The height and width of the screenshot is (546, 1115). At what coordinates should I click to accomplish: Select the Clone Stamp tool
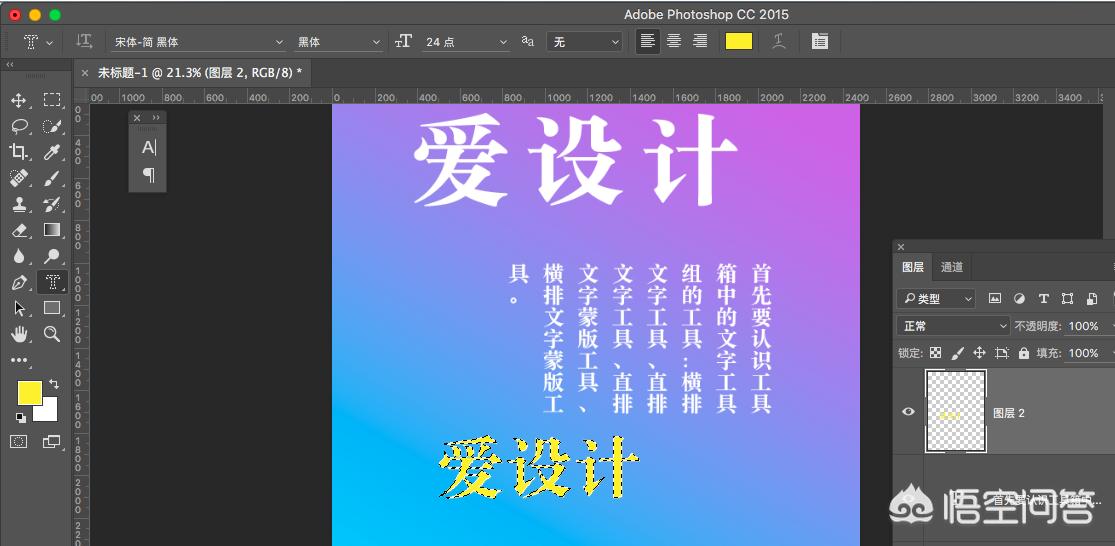click(x=18, y=204)
